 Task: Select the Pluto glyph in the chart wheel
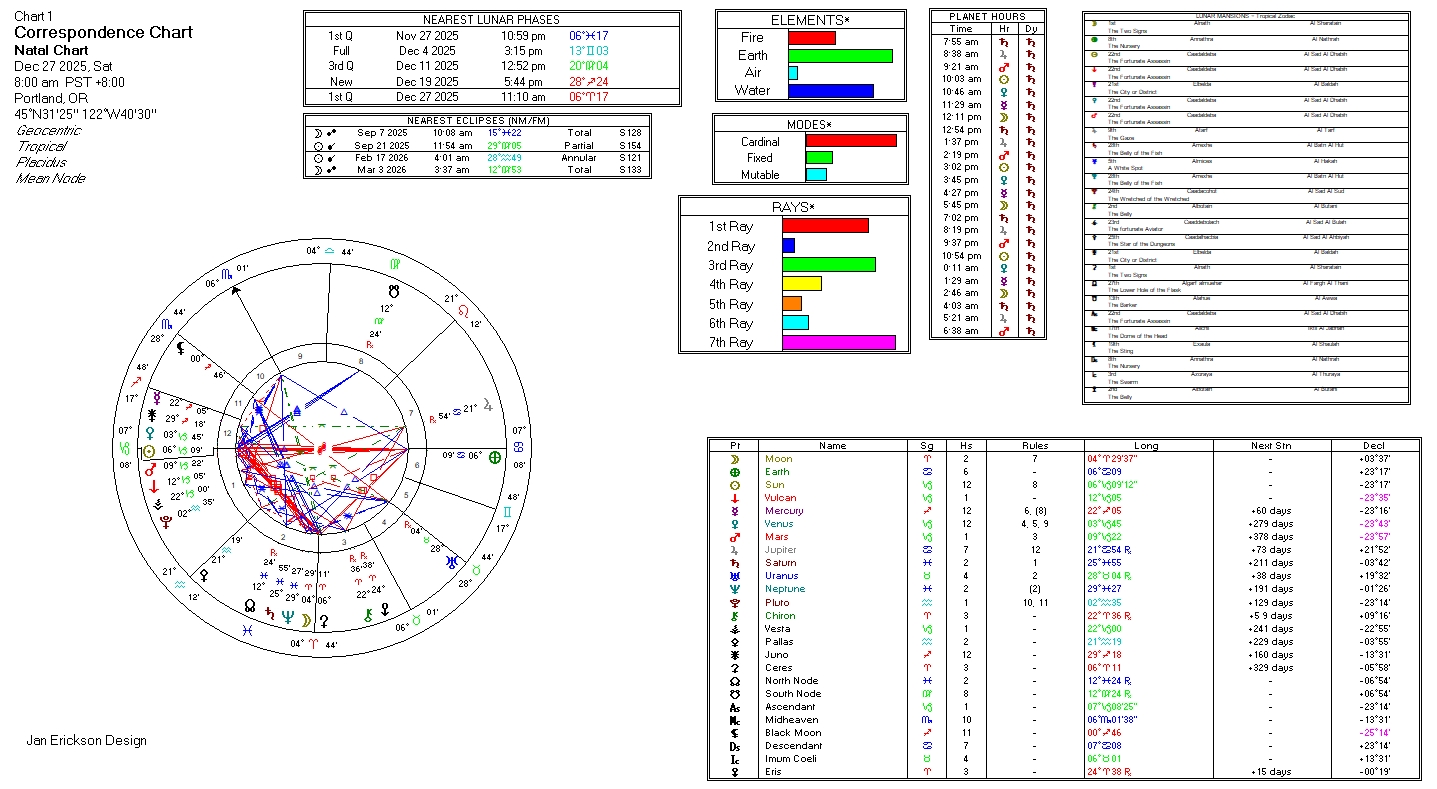(166, 520)
